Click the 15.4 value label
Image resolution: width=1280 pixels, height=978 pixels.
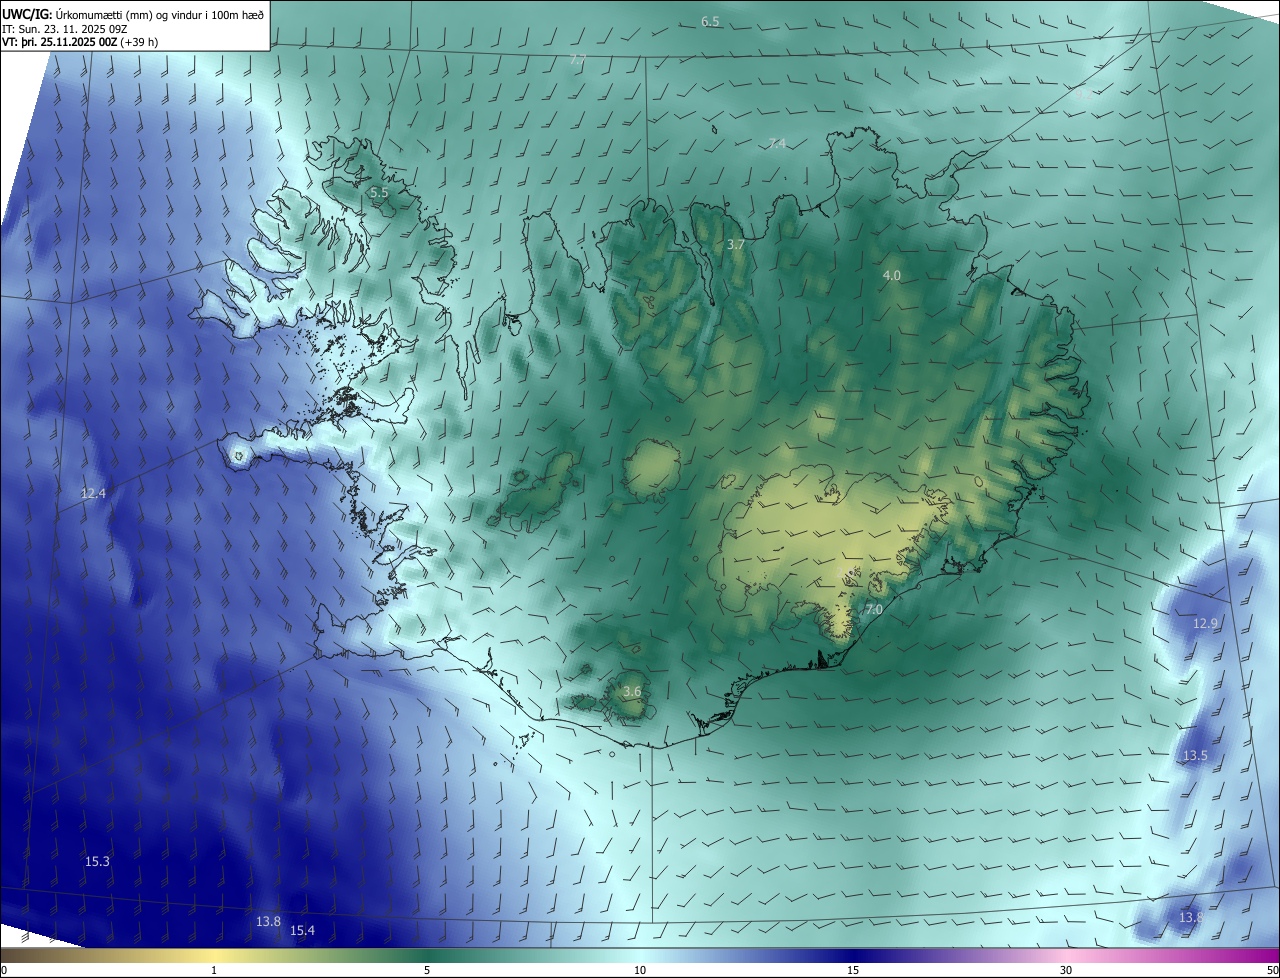302,930
